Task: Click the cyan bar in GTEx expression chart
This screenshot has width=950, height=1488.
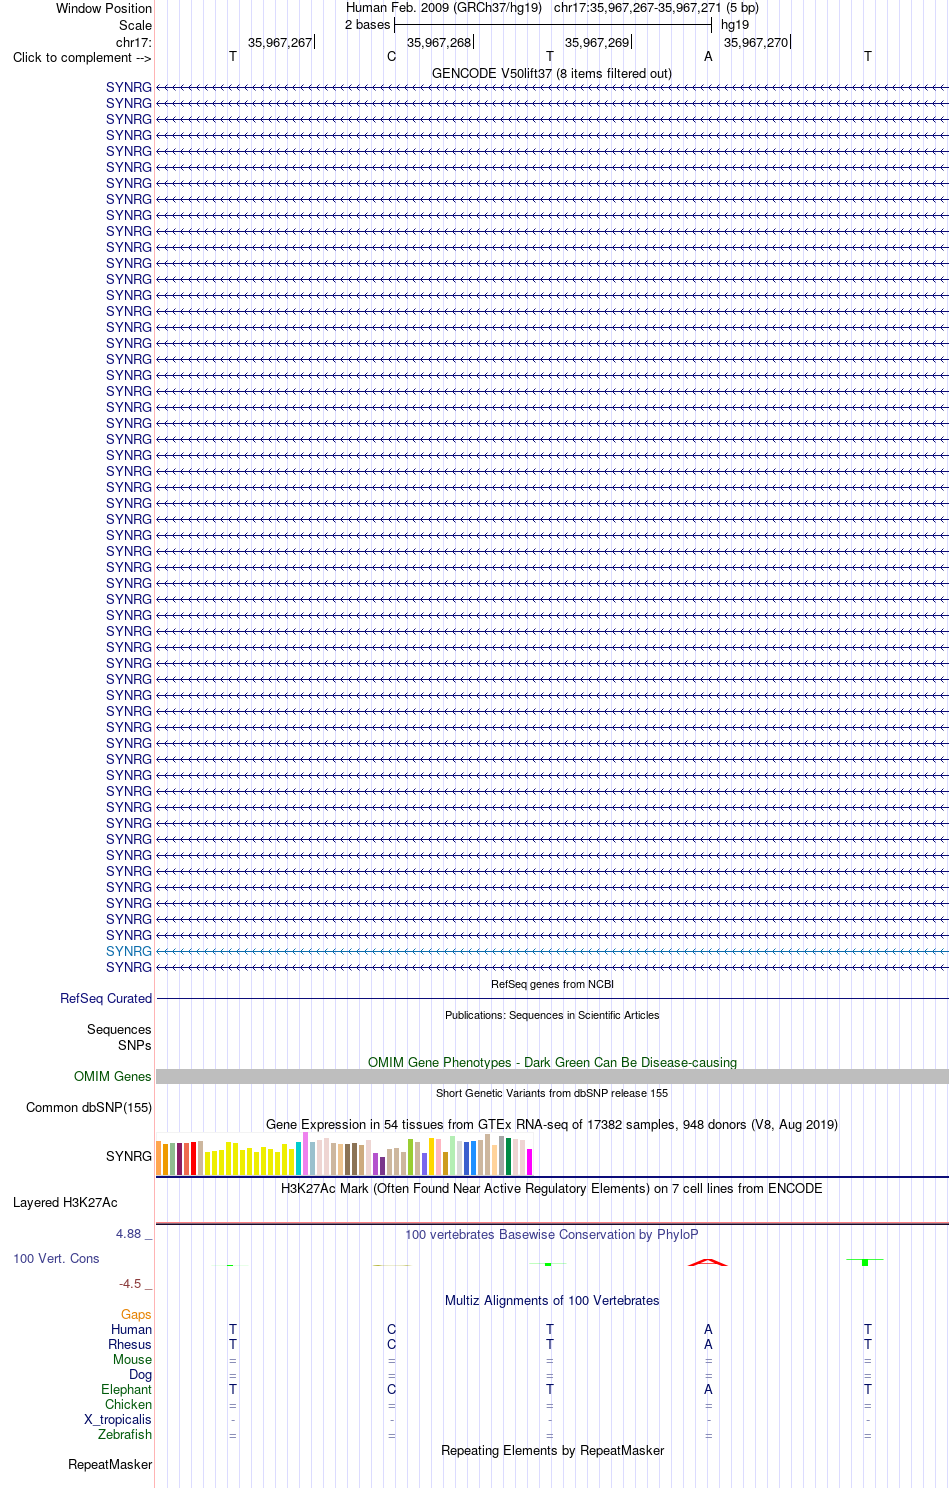Action: [299, 1158]
